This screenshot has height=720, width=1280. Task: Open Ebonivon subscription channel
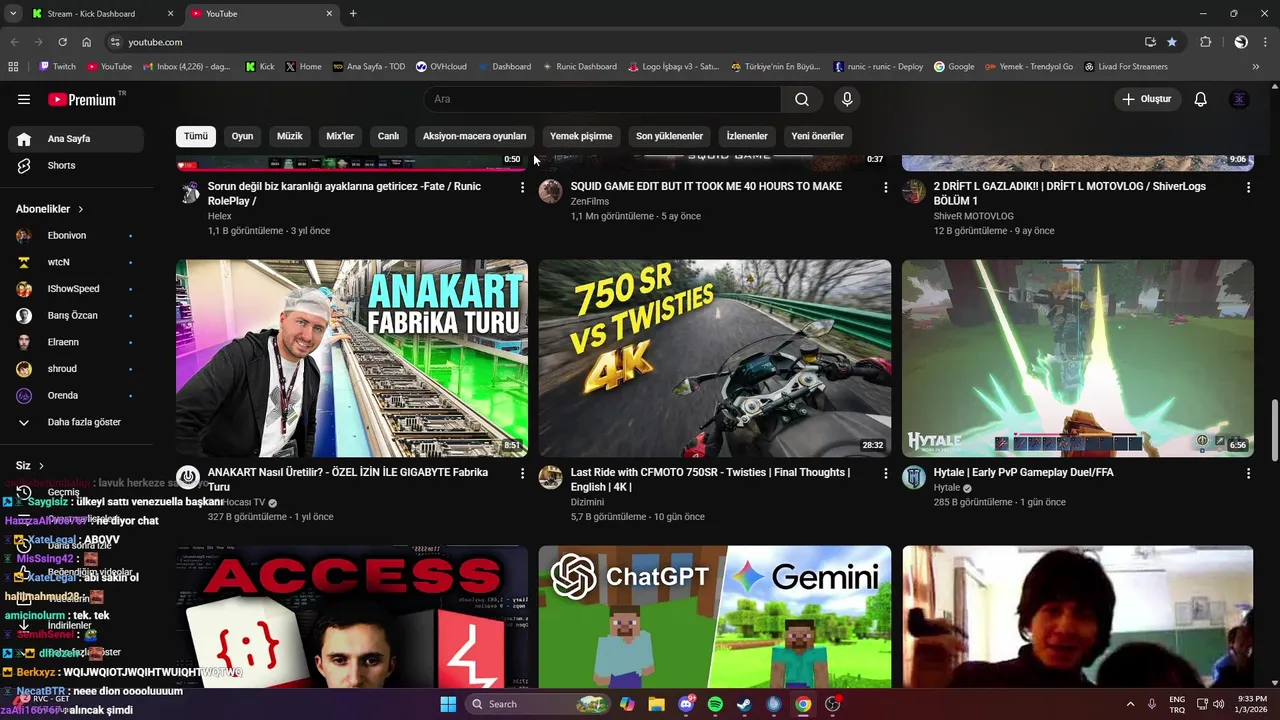click(76, 236)
